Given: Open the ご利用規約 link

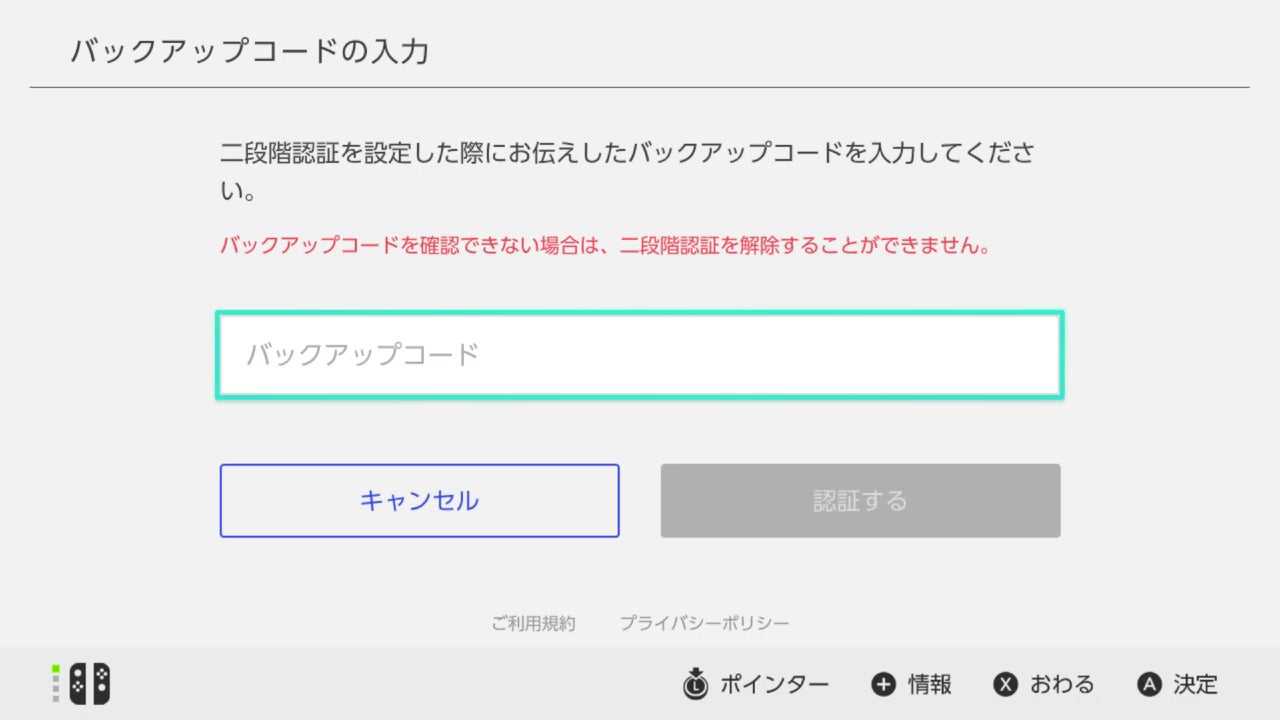Looking at the screenshot, I should (533, 623).
